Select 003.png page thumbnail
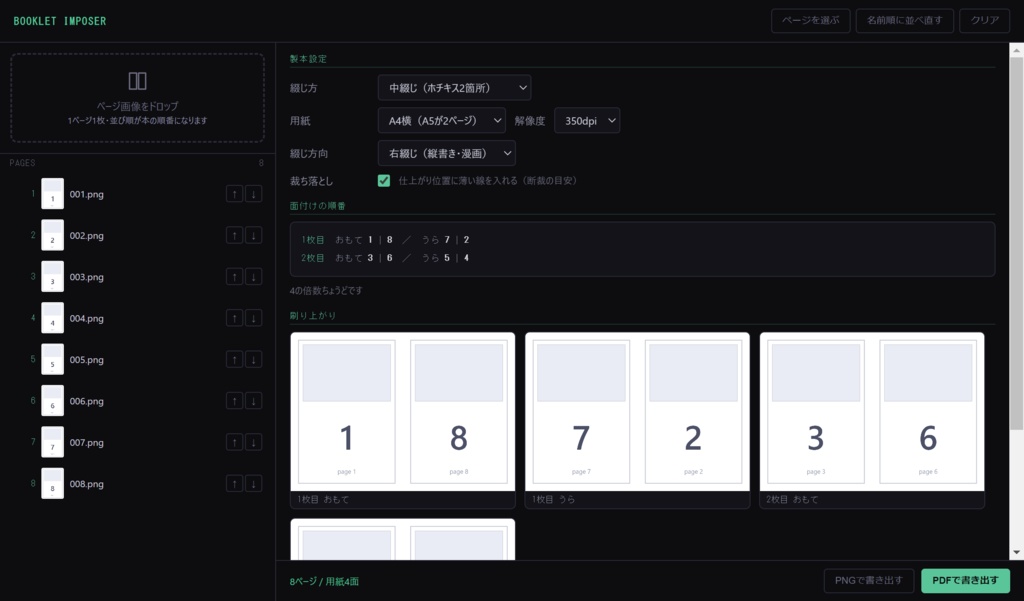Image resolution: width=1024 pixels, height=601 pixels. pyautogui.click(x=53, y=277)
